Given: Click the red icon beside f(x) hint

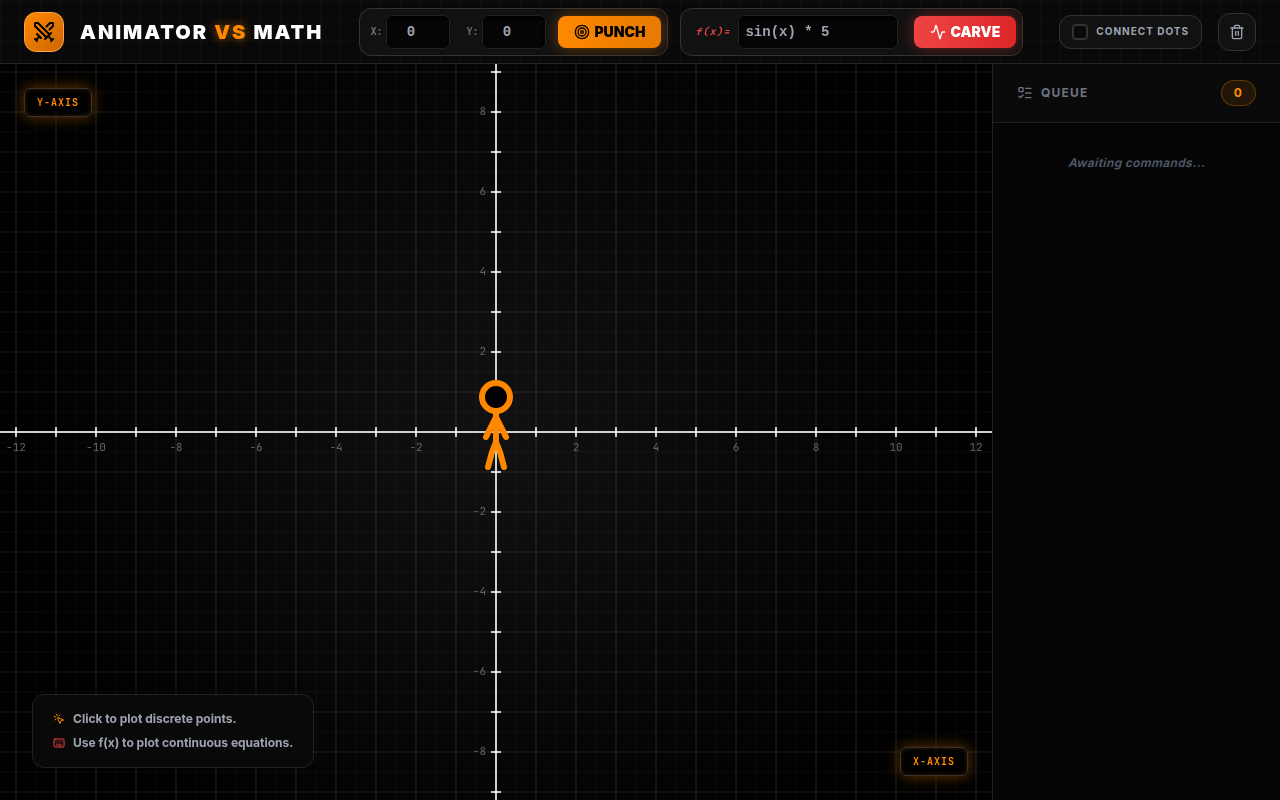Looking at the screenshot, I should click(x=59, y=743).
